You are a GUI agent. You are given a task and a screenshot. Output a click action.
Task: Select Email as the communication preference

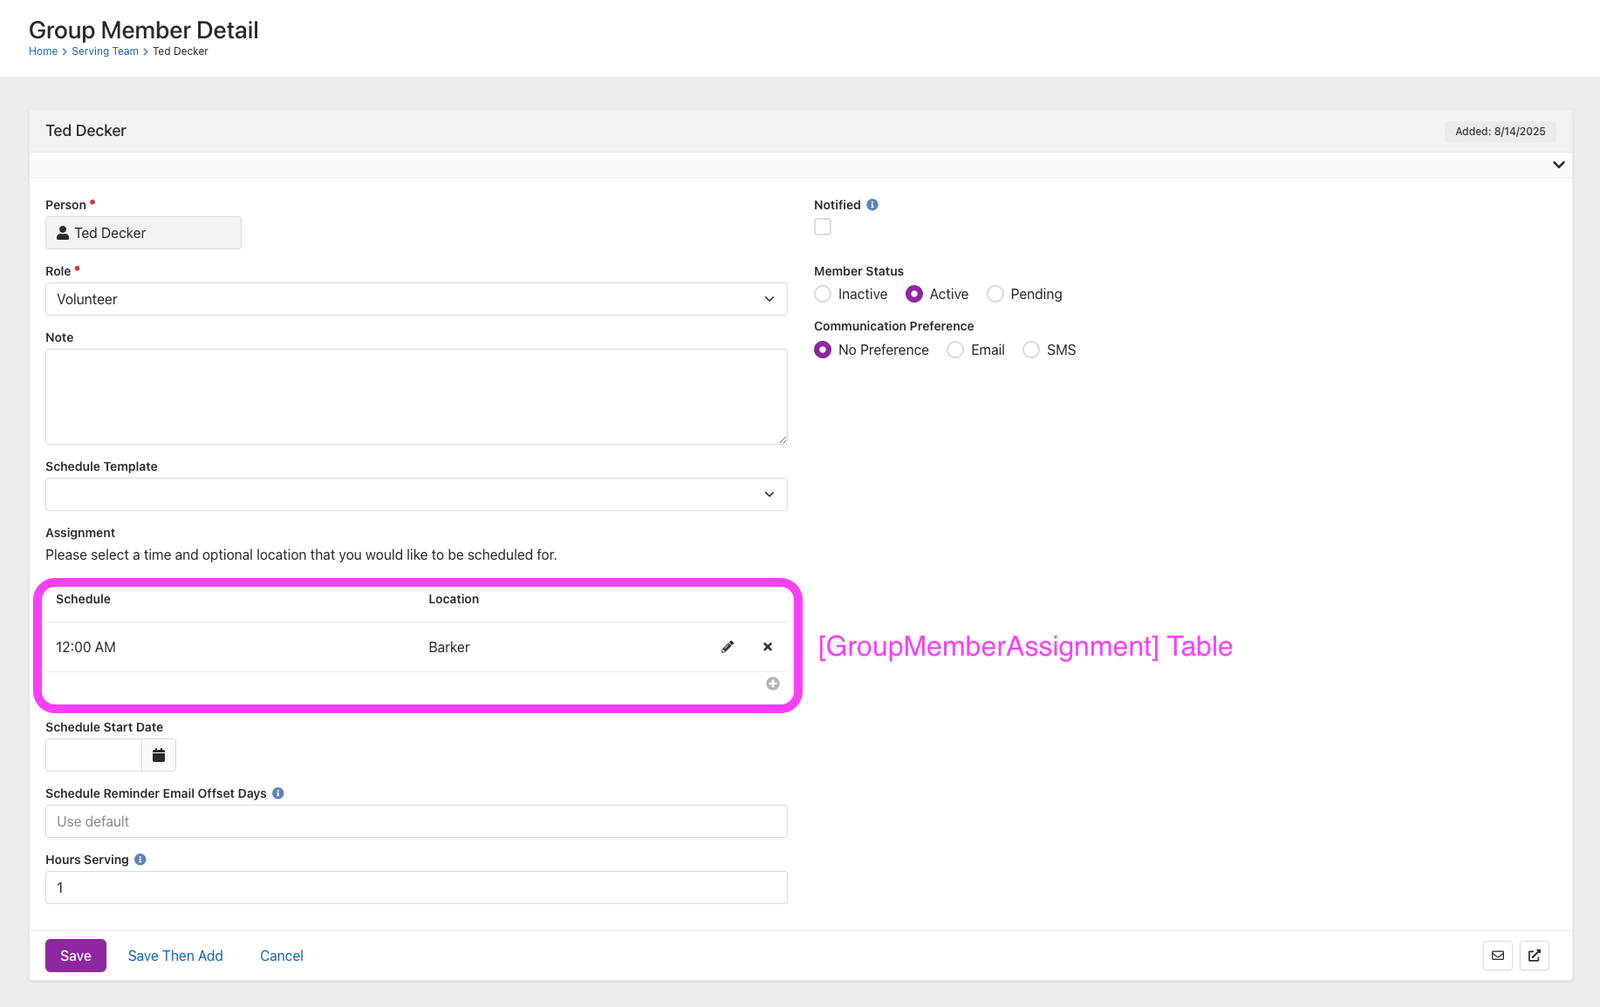coord(954,349)
